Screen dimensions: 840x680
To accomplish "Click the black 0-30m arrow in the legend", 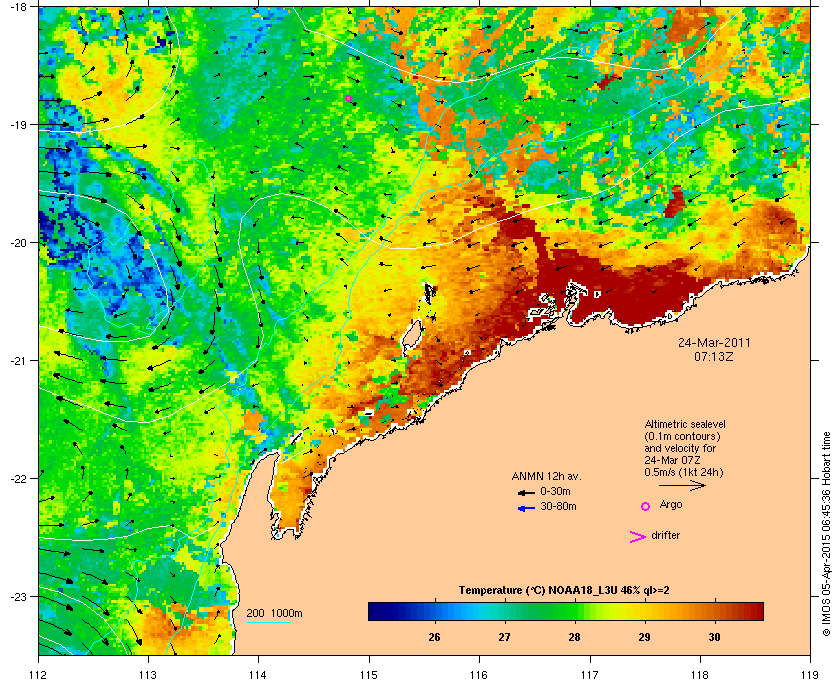I will point(526,492).
